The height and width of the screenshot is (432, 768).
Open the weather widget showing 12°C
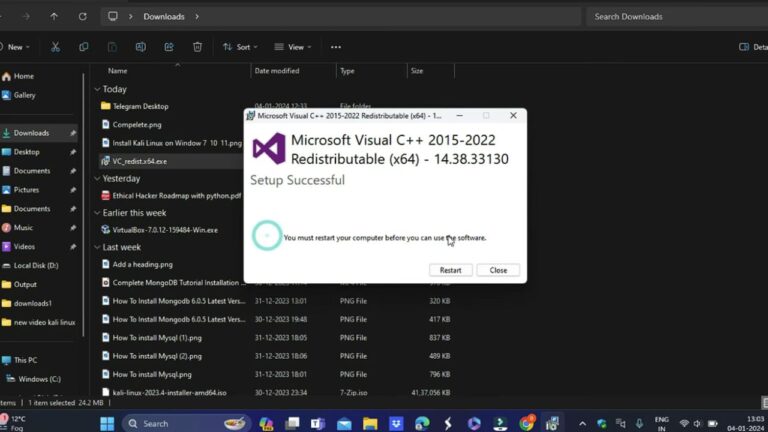14,423
